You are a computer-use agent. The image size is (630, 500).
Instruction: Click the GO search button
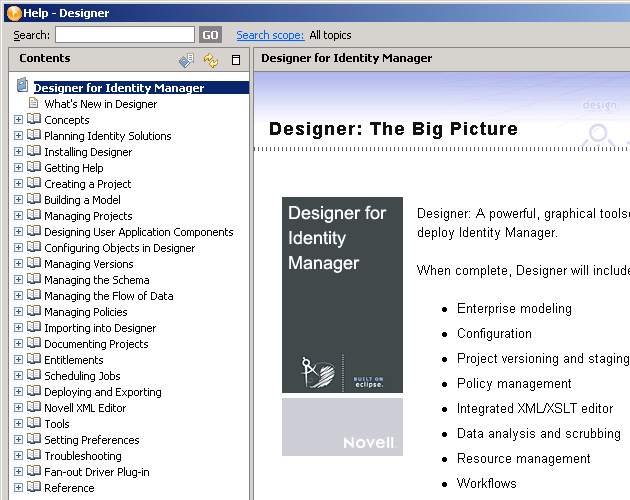(x=210, y=35)
